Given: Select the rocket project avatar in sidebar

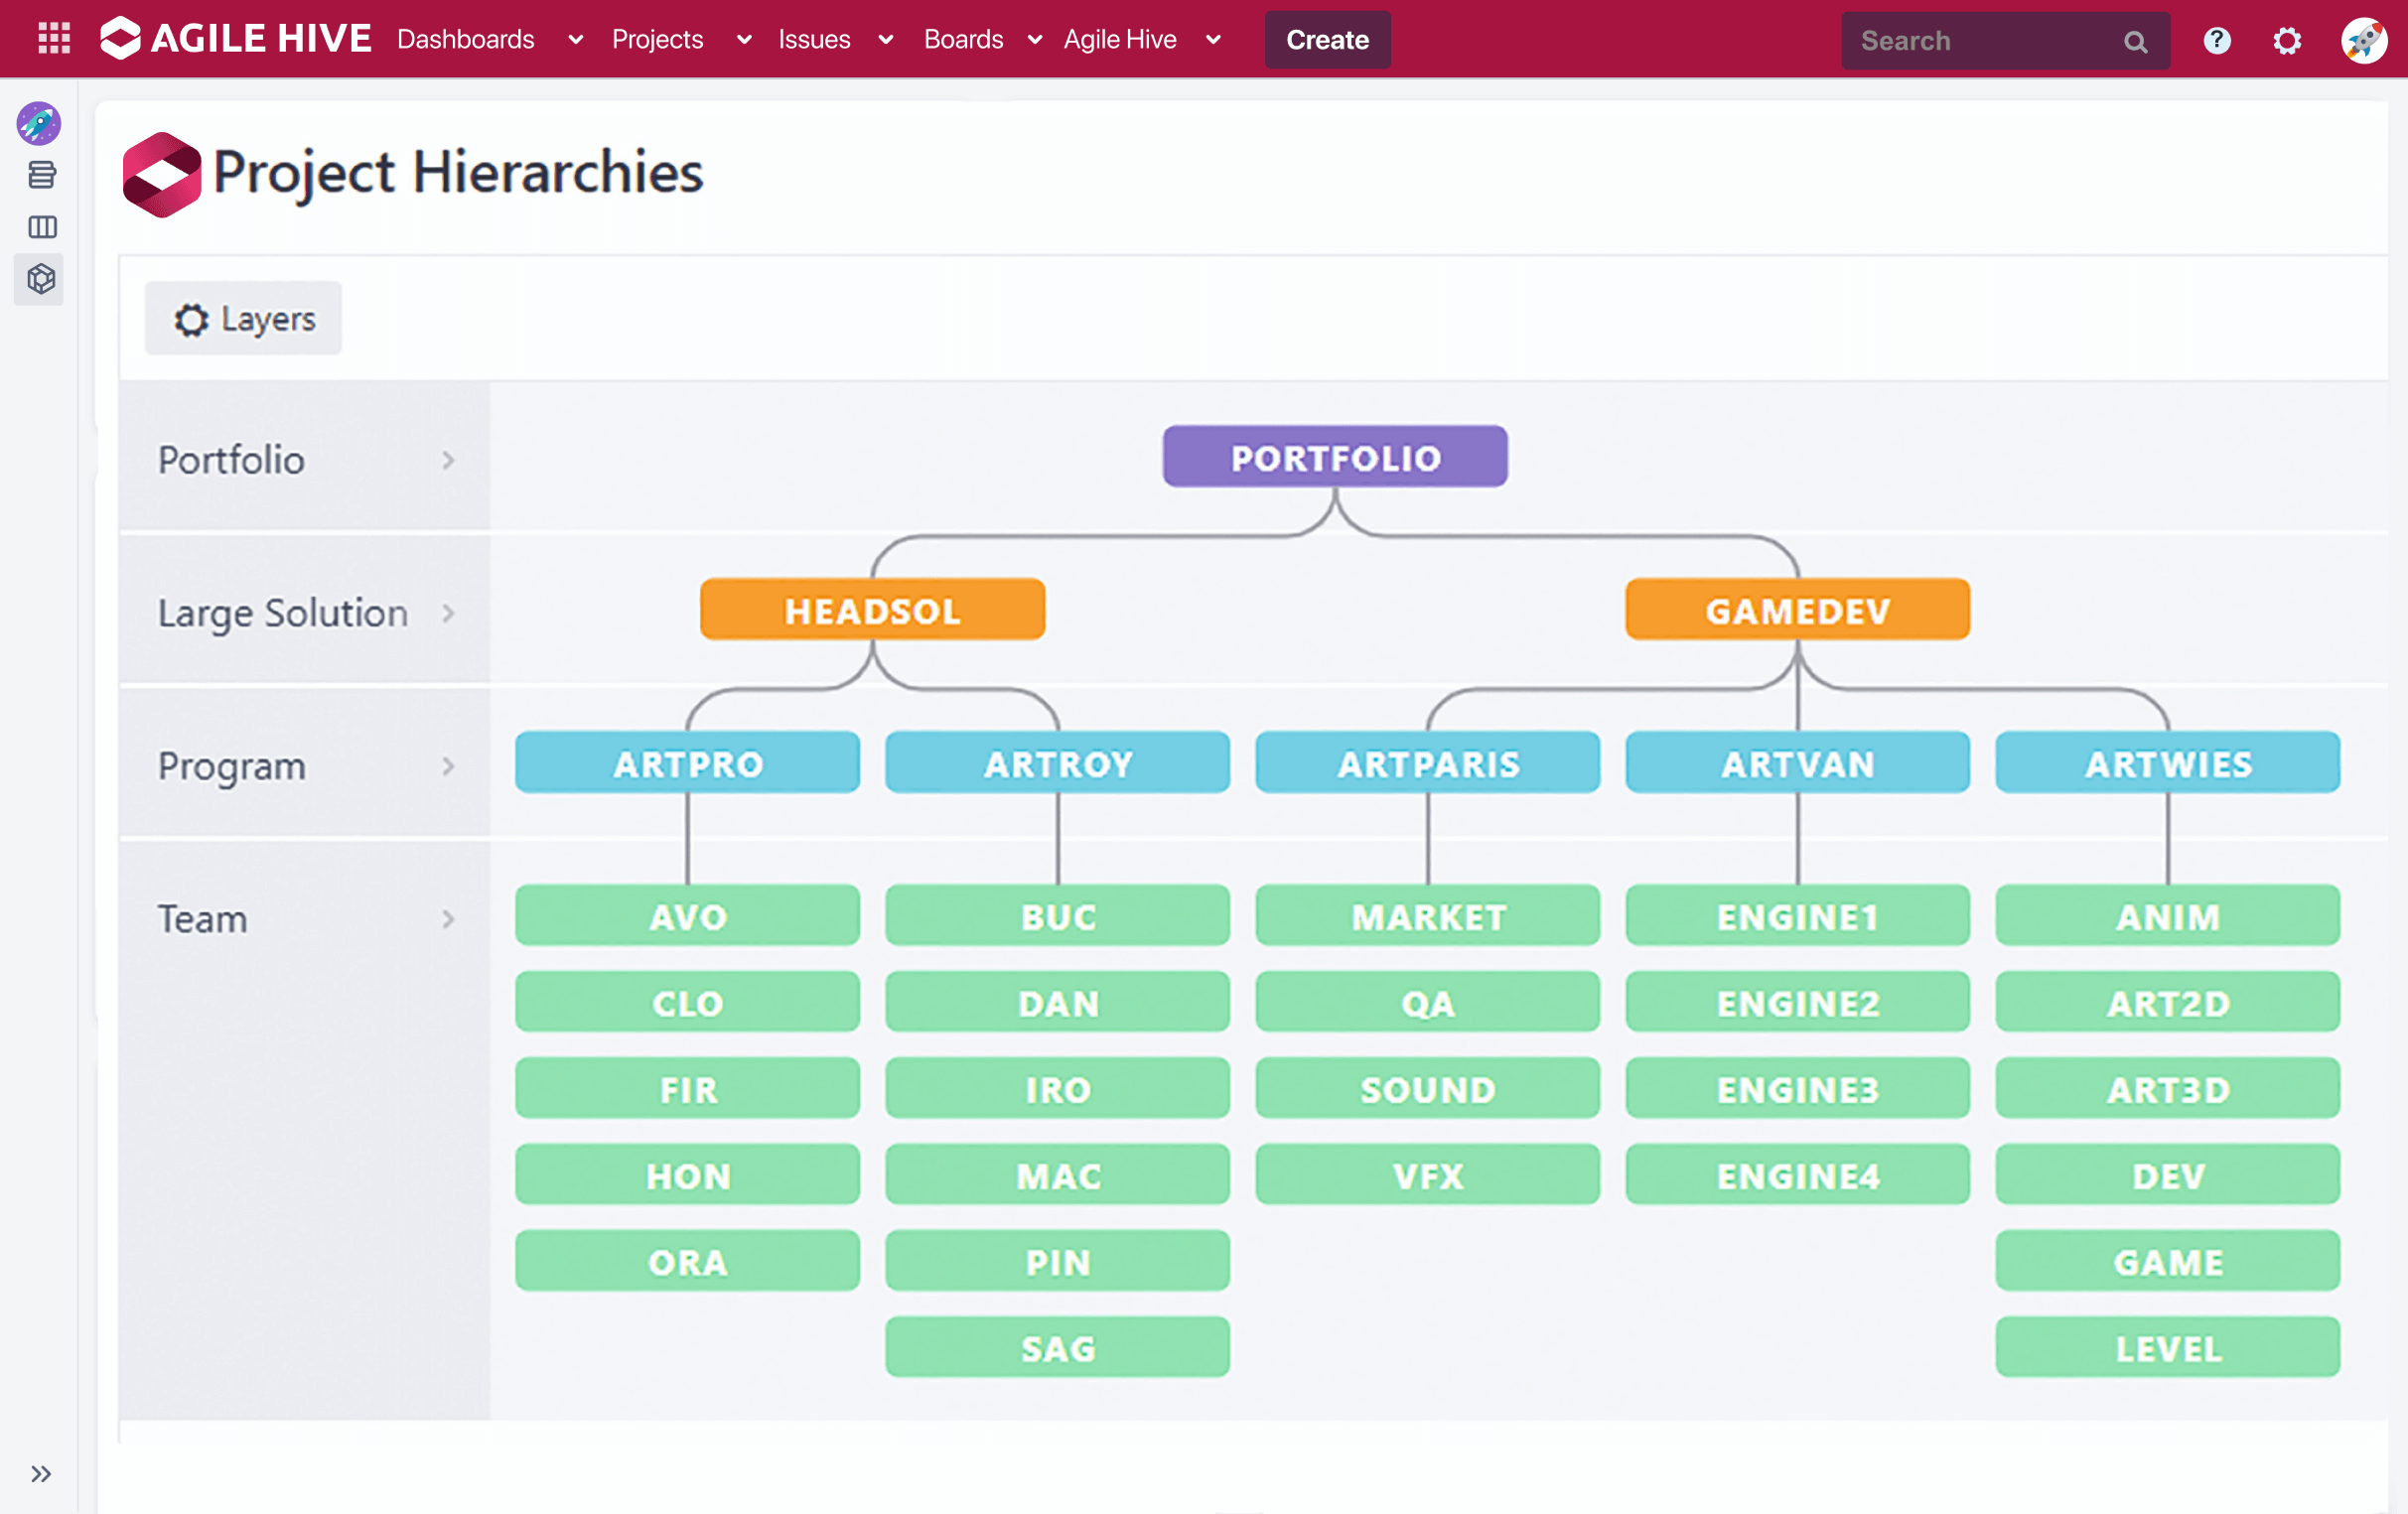Looking at the screenshot, I should (38, 123).
